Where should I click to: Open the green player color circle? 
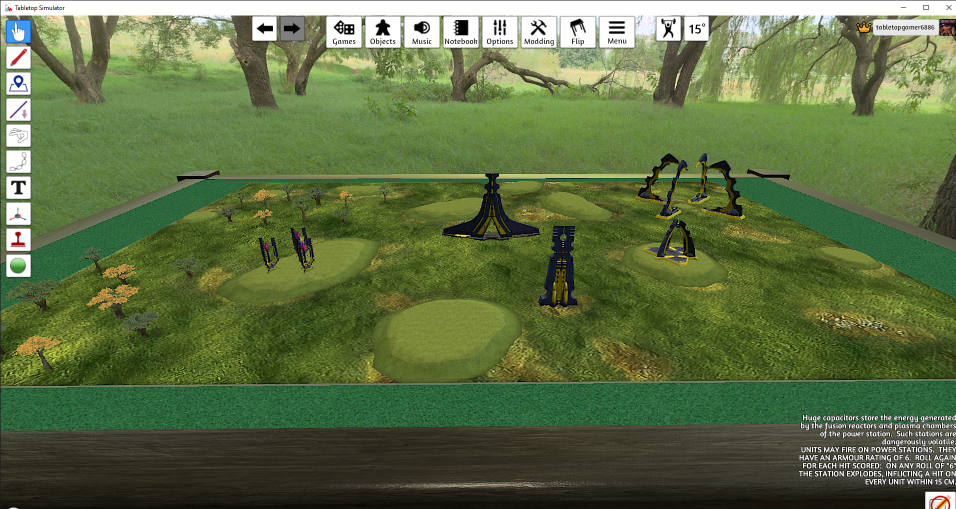pyautogui.click(x=18, y=266)
